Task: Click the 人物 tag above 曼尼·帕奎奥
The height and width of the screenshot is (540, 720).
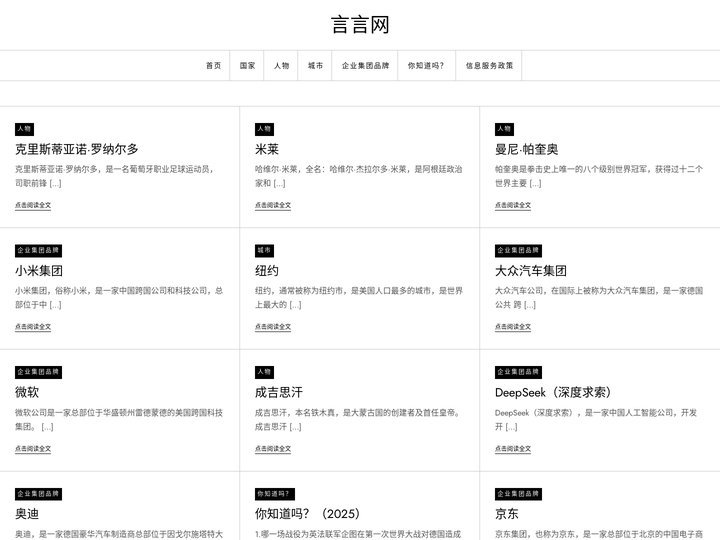Action: coord(505,129)
